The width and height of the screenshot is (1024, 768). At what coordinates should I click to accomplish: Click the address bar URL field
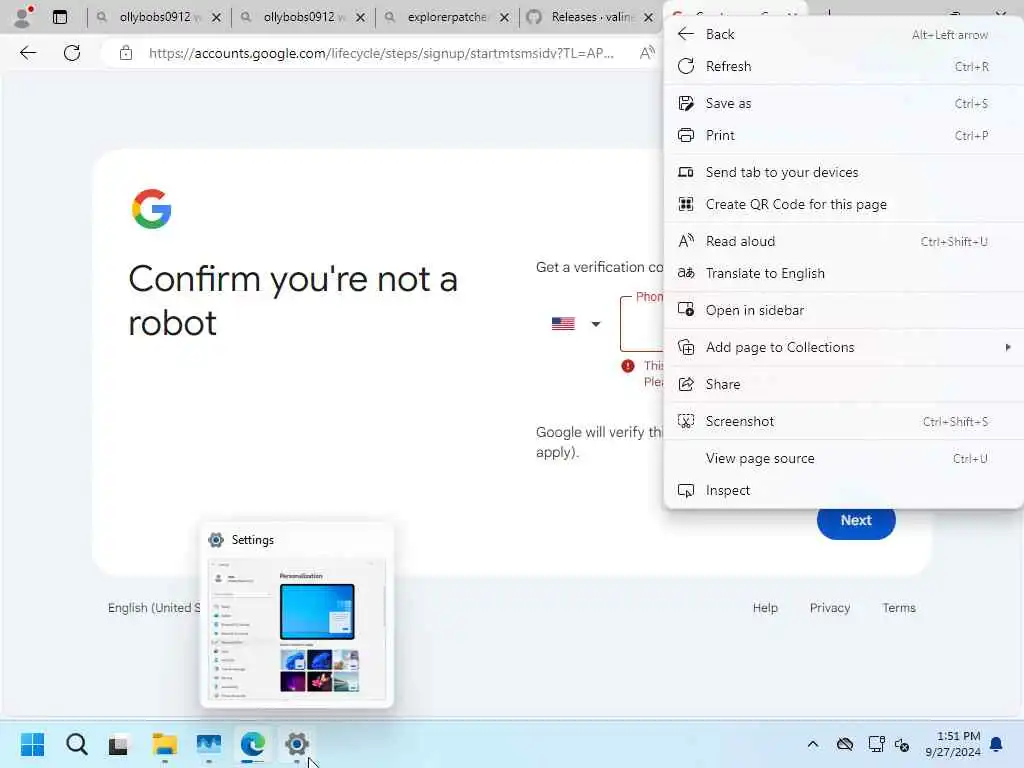pos(381,53)
